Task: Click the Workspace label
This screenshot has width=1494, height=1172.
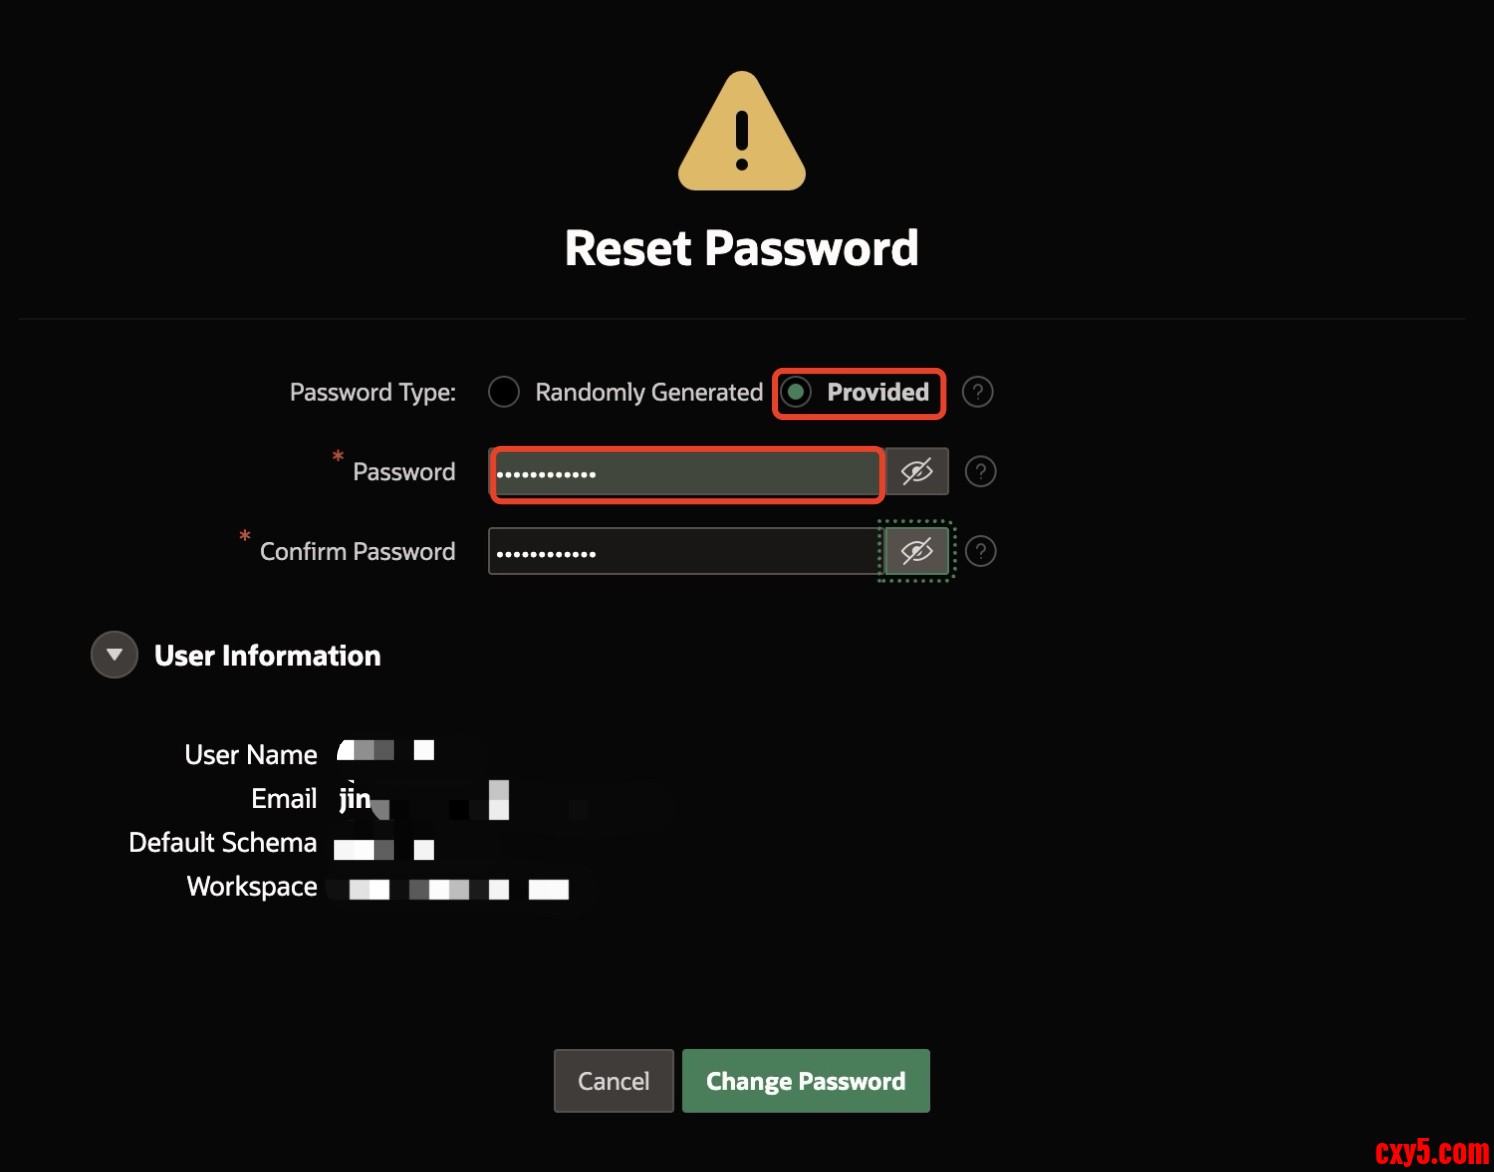Action: pyautogui.click(x=252, y=887)
